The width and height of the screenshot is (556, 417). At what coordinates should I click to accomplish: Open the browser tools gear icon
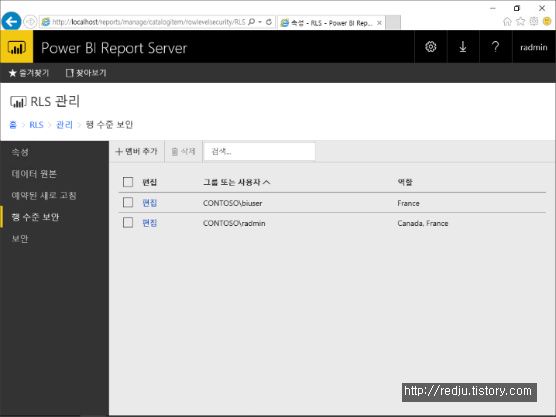[x=534, y=22]
